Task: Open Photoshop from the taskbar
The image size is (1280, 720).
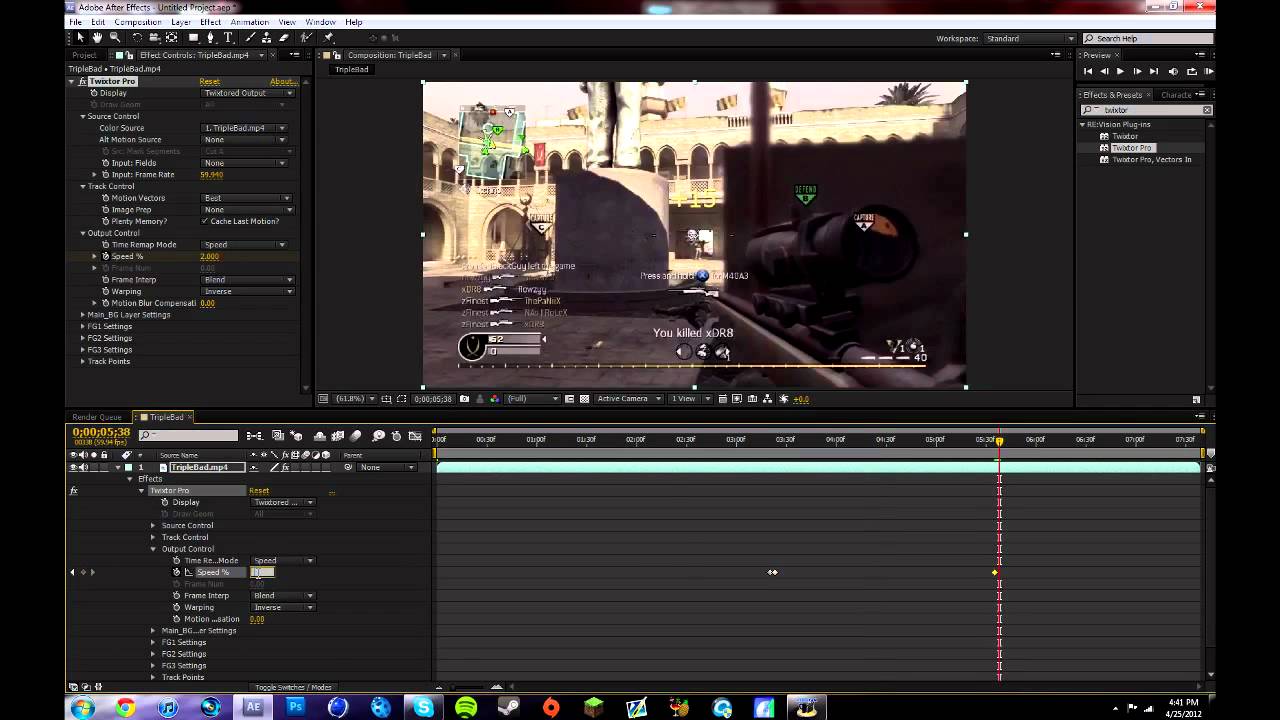Action: point(296,707)
